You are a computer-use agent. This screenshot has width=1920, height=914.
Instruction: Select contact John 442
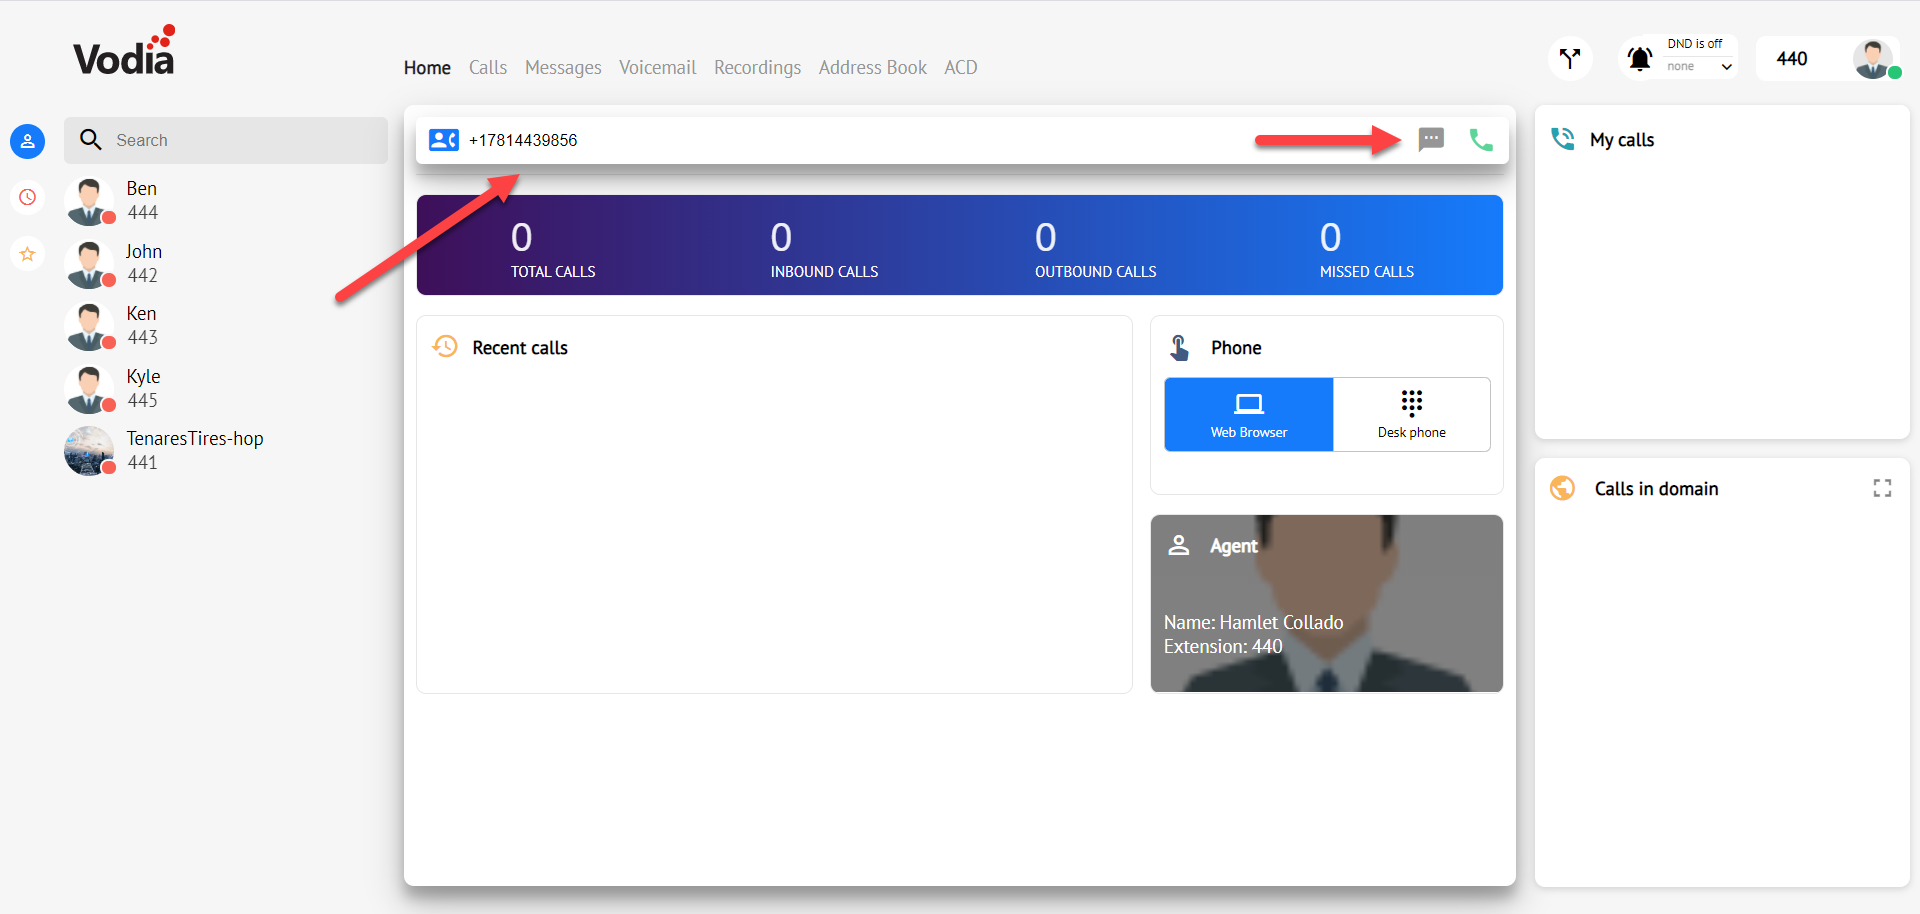coord(226,264)
